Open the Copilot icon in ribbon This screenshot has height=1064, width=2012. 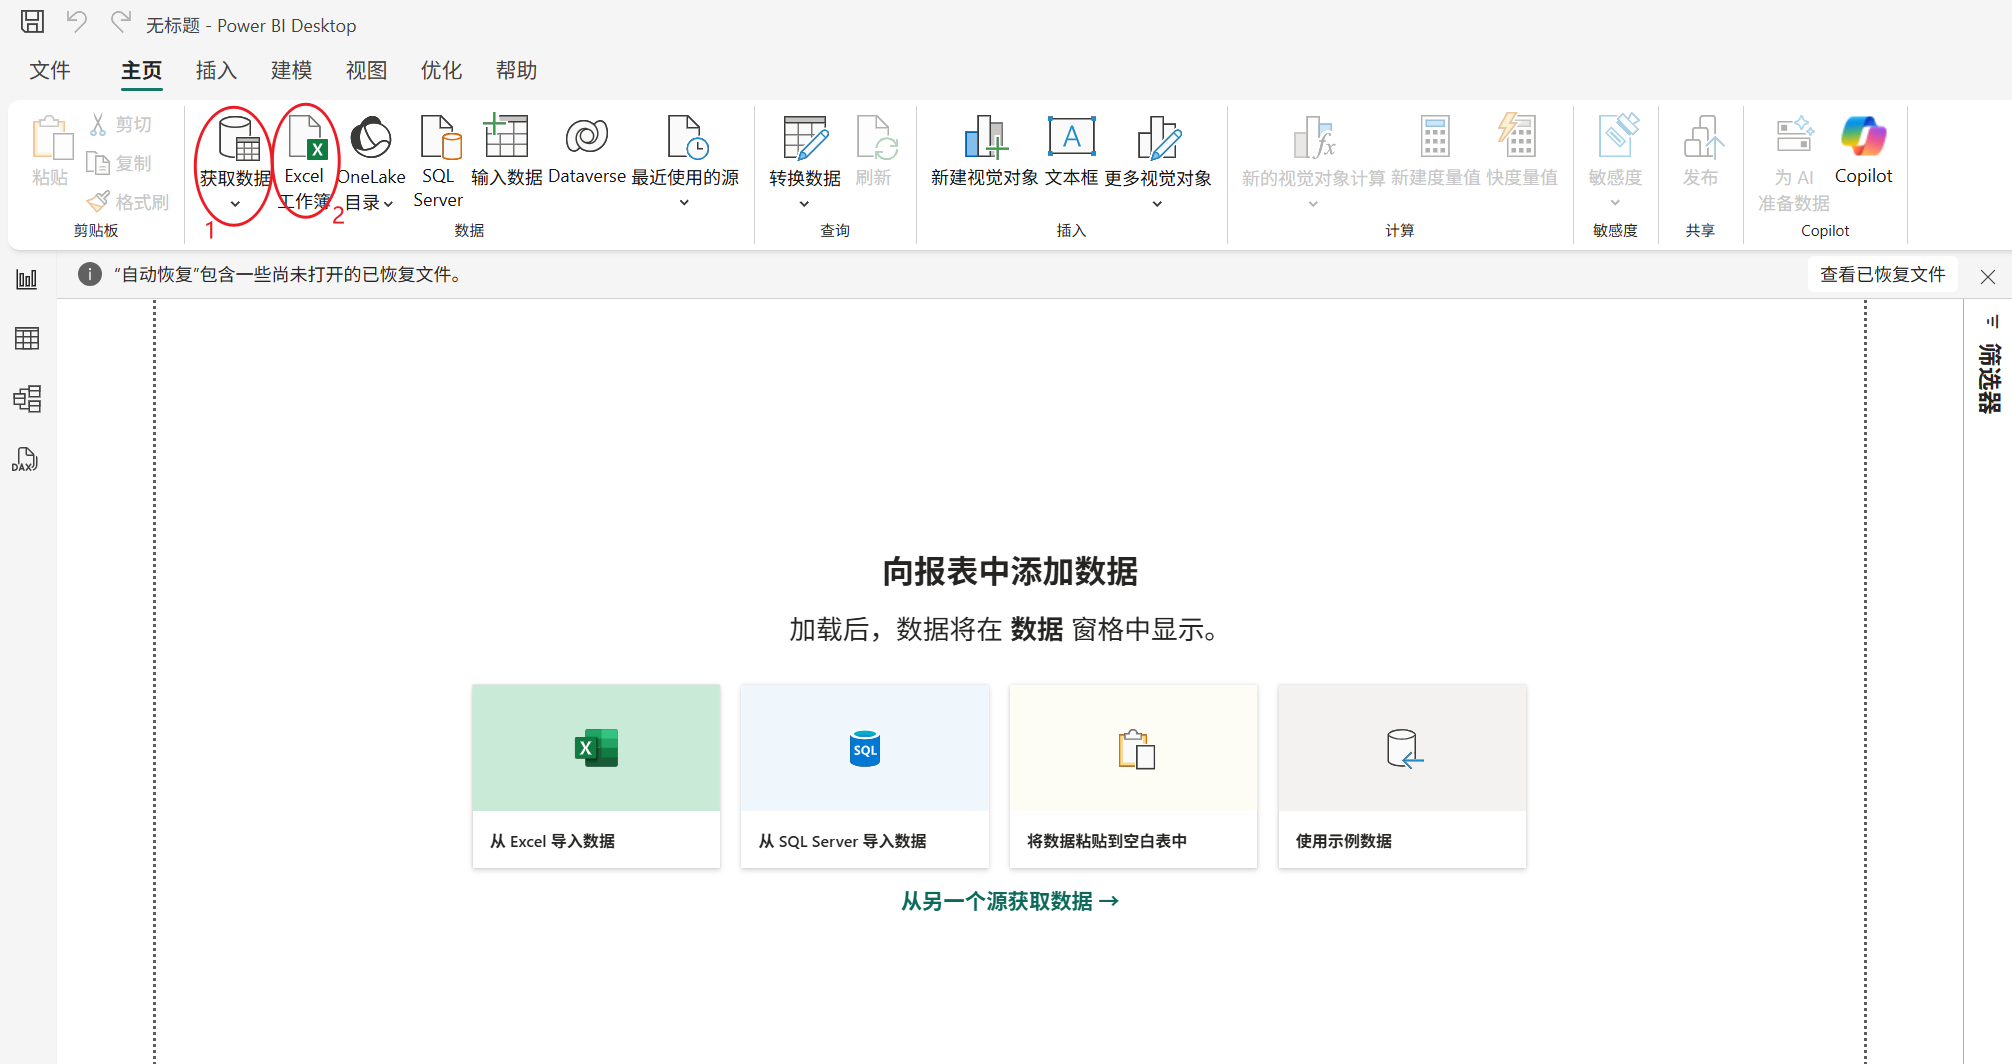(x=1864, y=136)
